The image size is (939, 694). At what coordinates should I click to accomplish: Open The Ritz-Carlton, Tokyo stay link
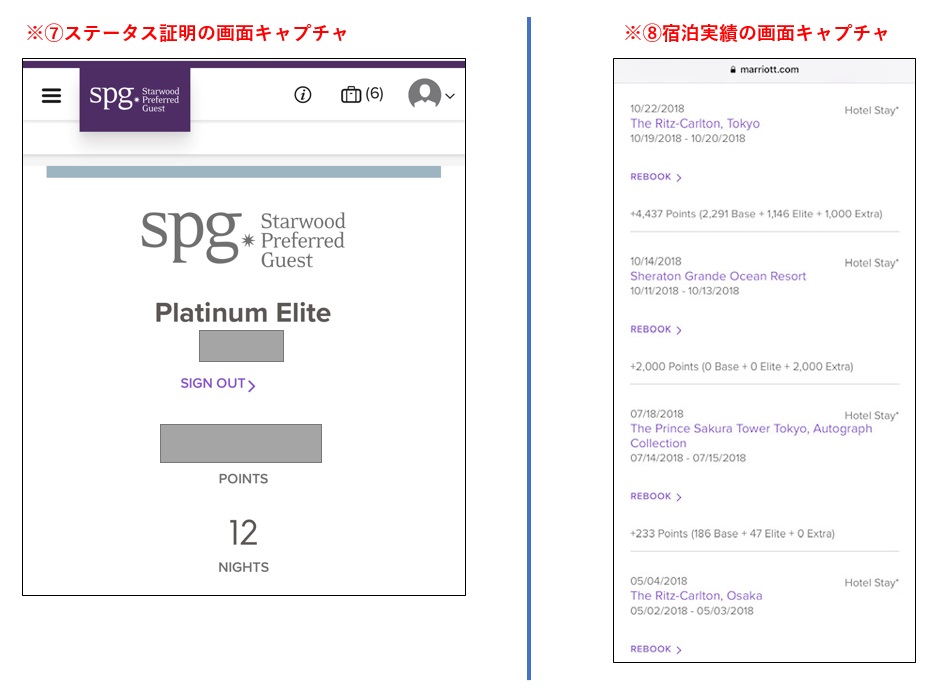click(695, 123)
